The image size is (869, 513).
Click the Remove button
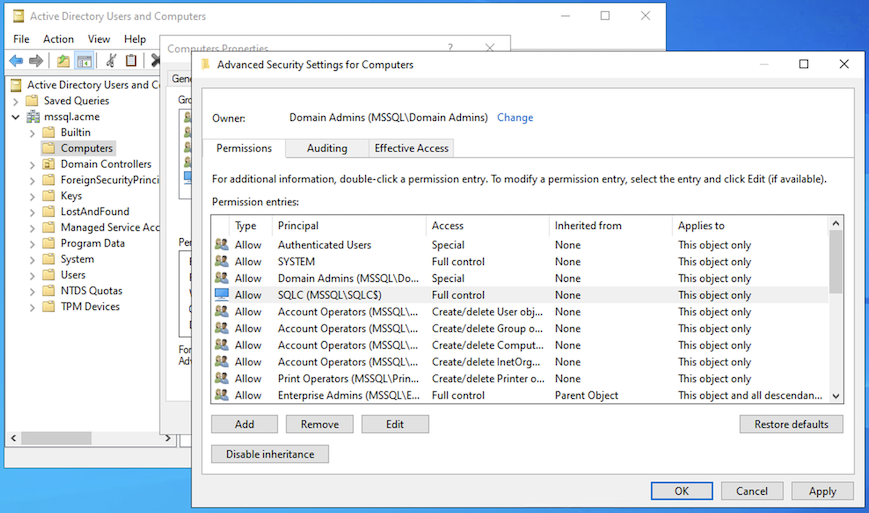[x=320, y=424]
